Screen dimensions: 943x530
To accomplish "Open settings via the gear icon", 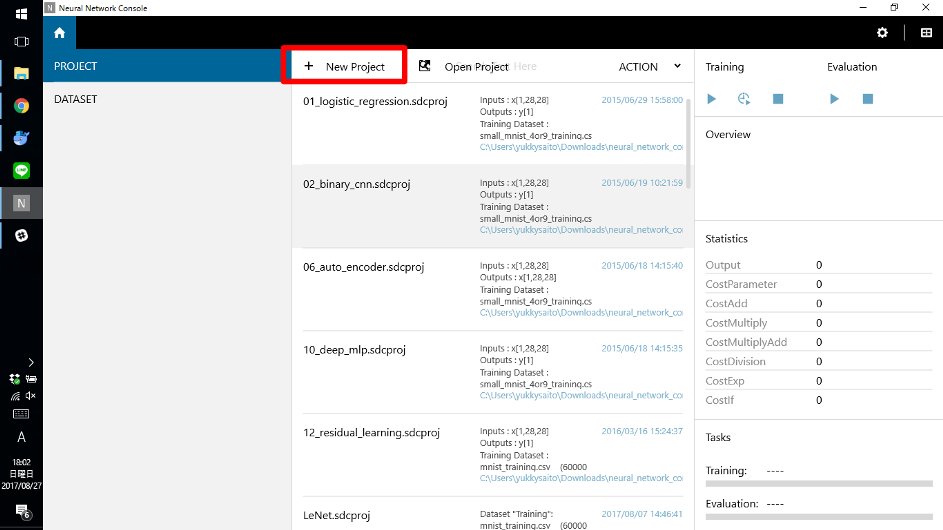I will (x=882, y=33).
